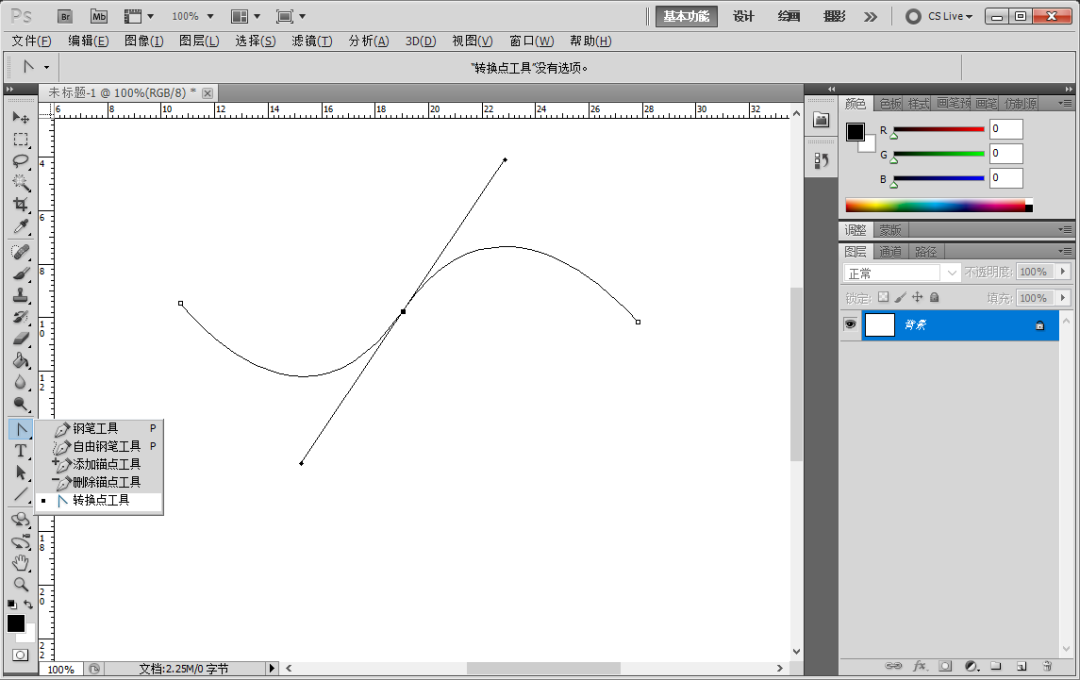Click the add layer style fx icon

click(920, 666)
